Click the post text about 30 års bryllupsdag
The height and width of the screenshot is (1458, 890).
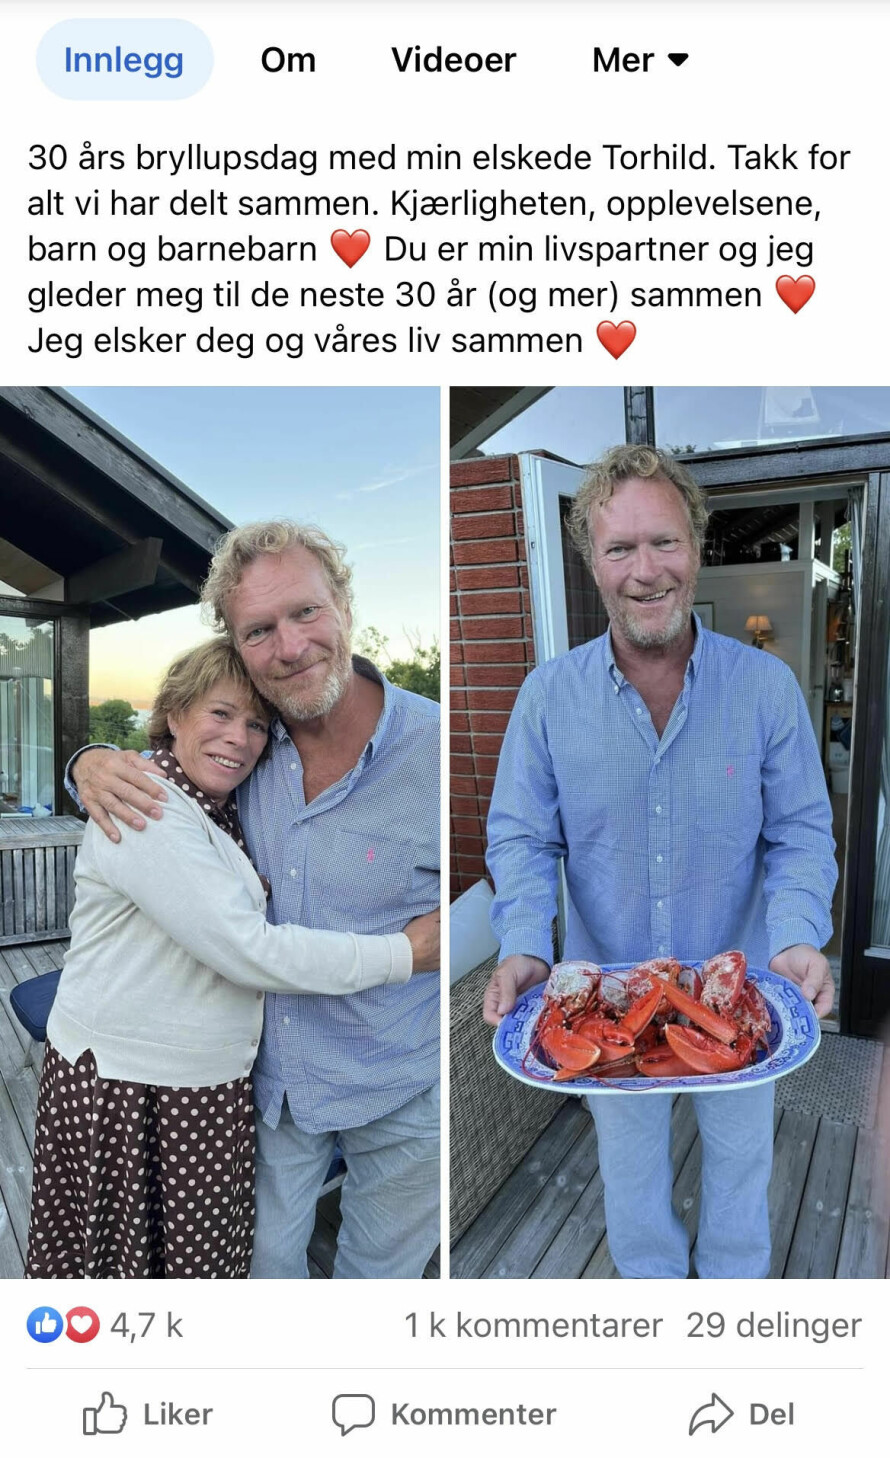438,249
